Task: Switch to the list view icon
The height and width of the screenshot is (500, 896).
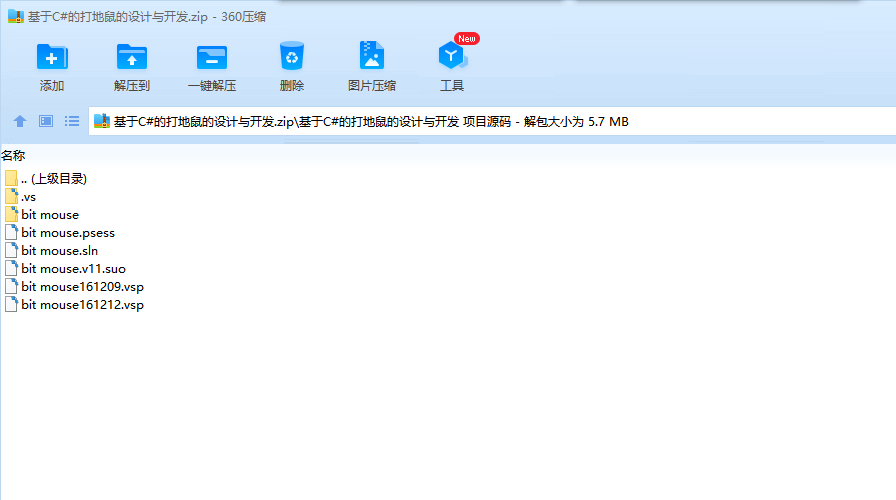Action: pyautogui.click(x=72, y=121)
